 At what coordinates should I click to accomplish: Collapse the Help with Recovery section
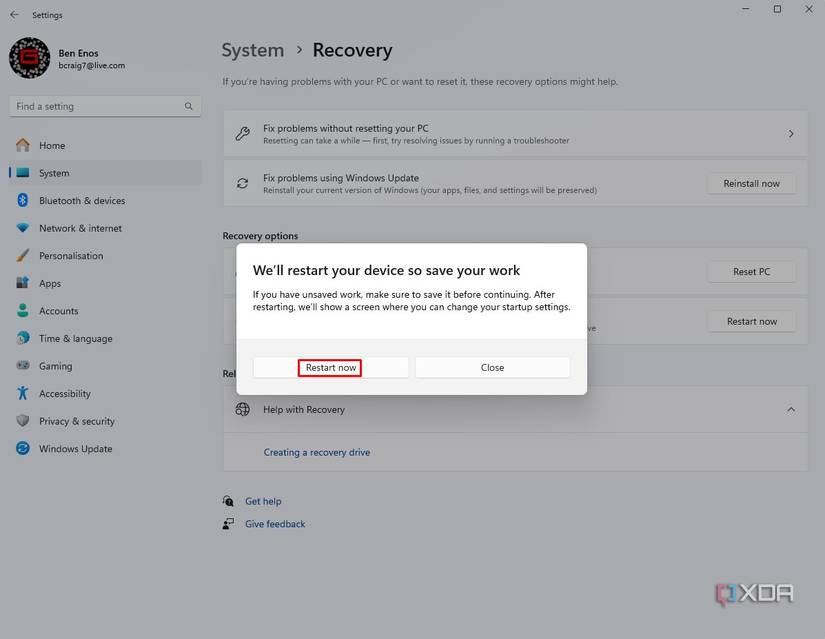tap(791, 410)
